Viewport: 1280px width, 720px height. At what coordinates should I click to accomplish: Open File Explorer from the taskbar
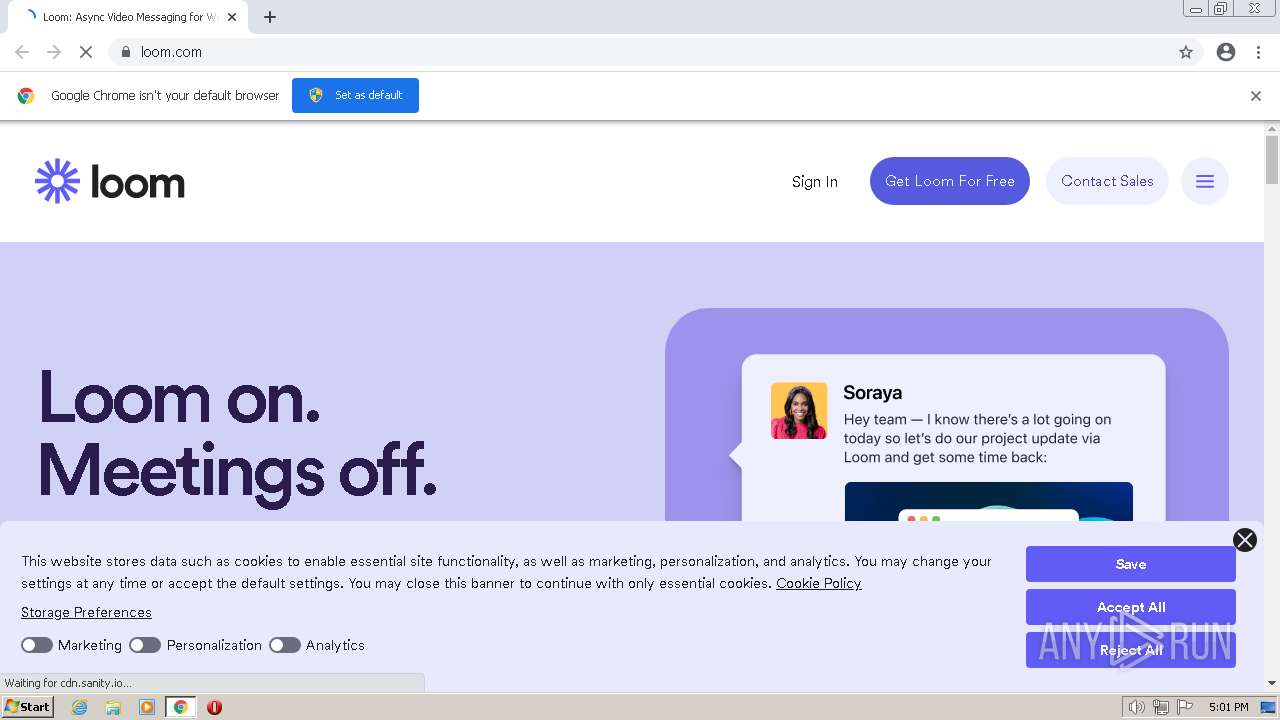pyautogui.click(x=113, y=707)
